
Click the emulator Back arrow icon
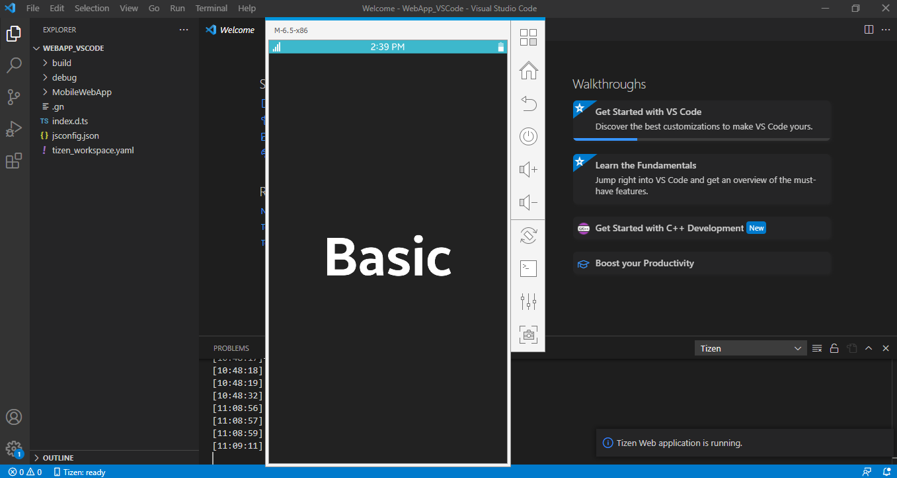tap(528, 104)
